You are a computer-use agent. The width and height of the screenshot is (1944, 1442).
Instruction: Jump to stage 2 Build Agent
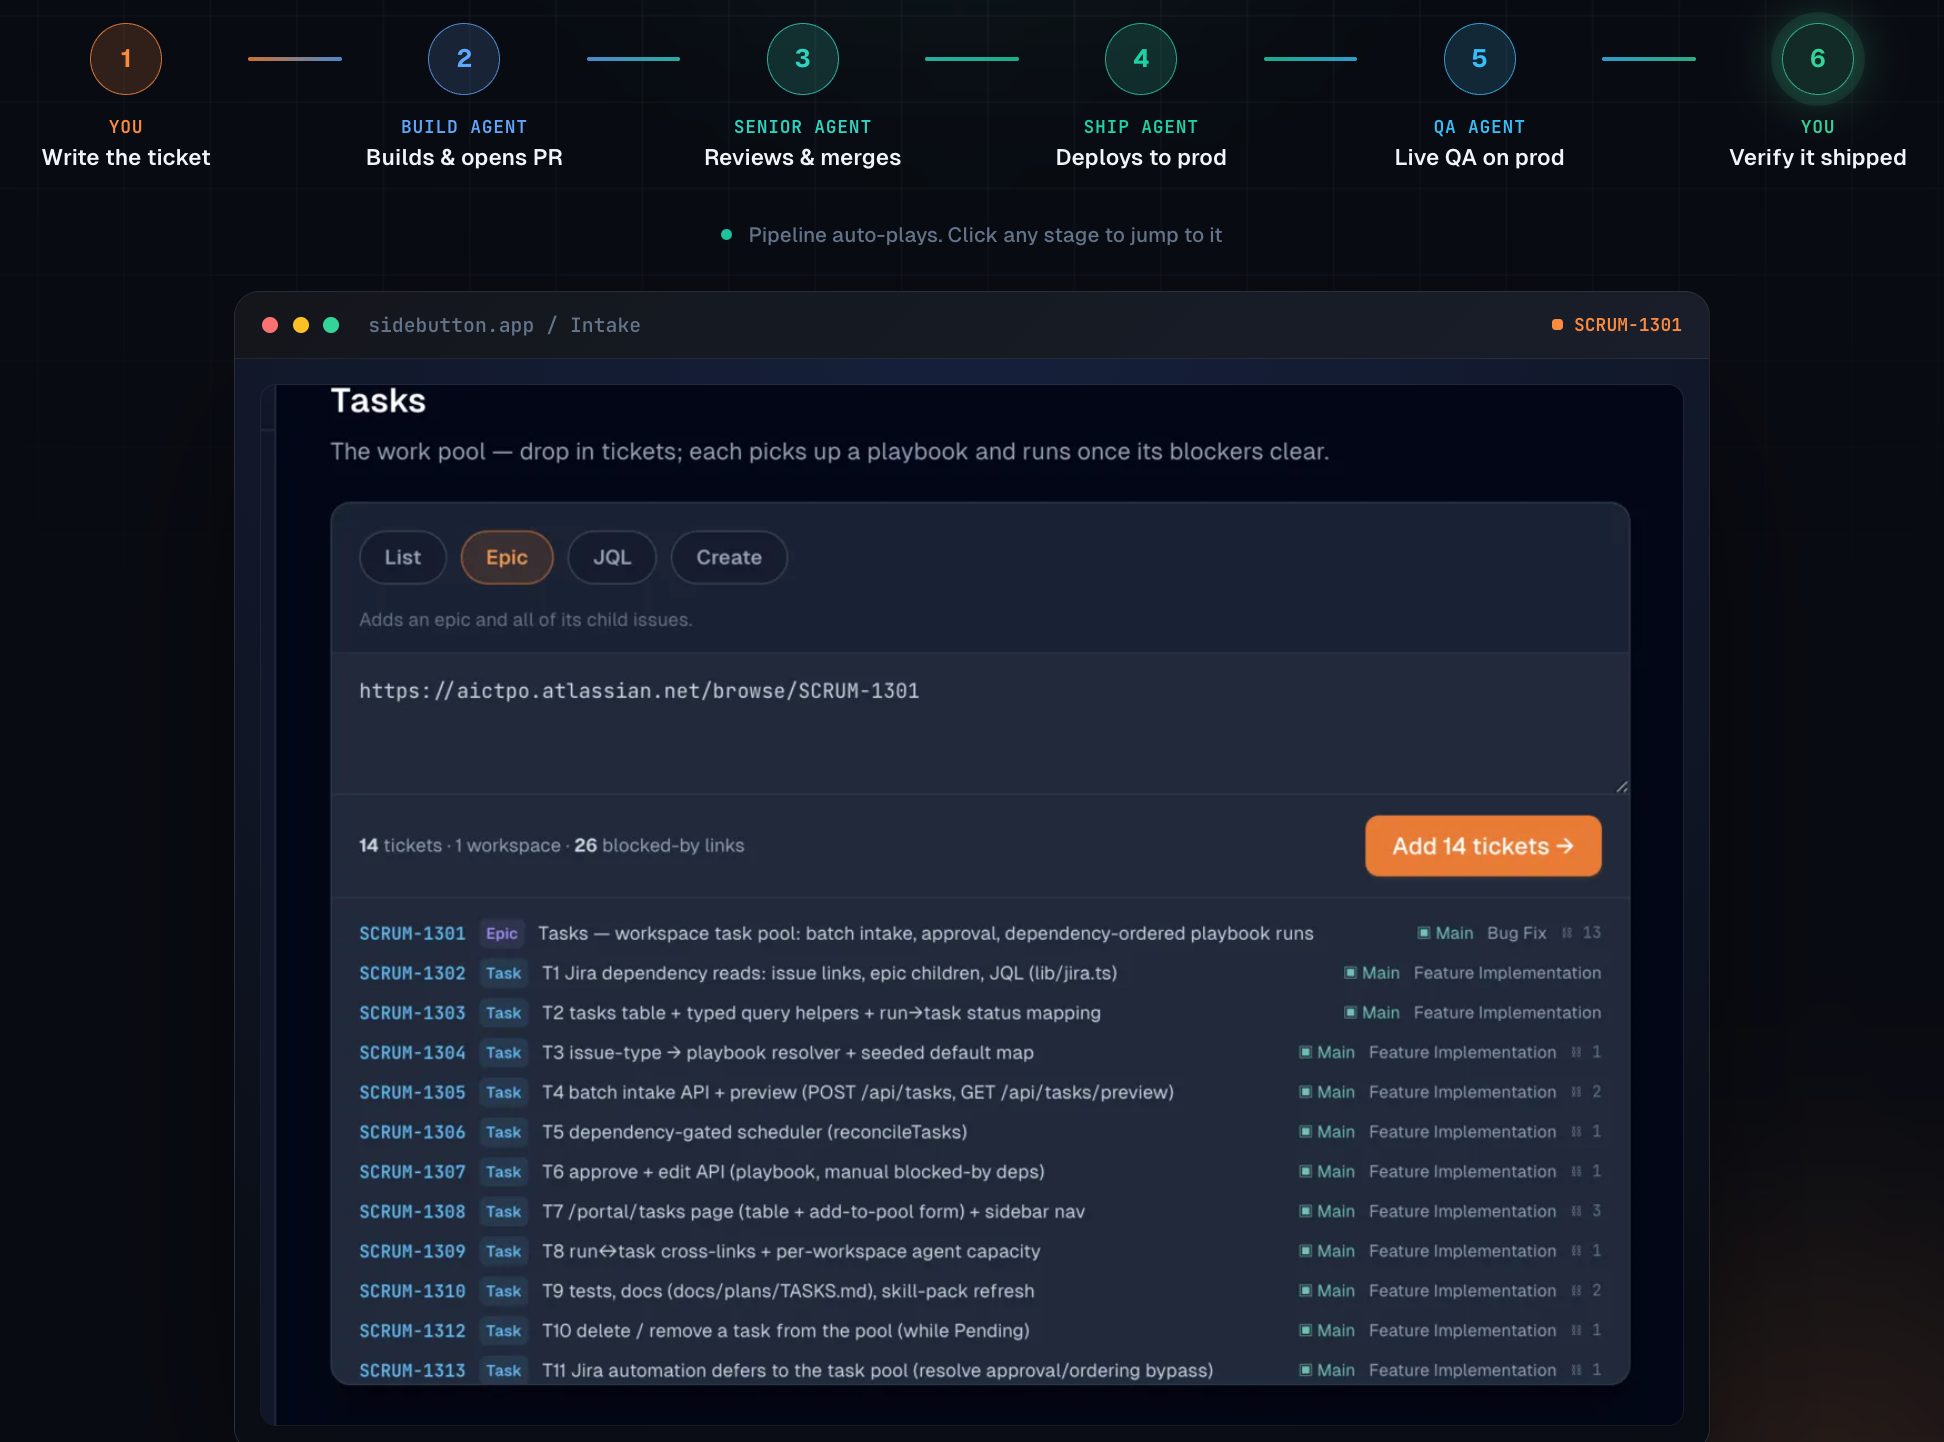point(464,59)
